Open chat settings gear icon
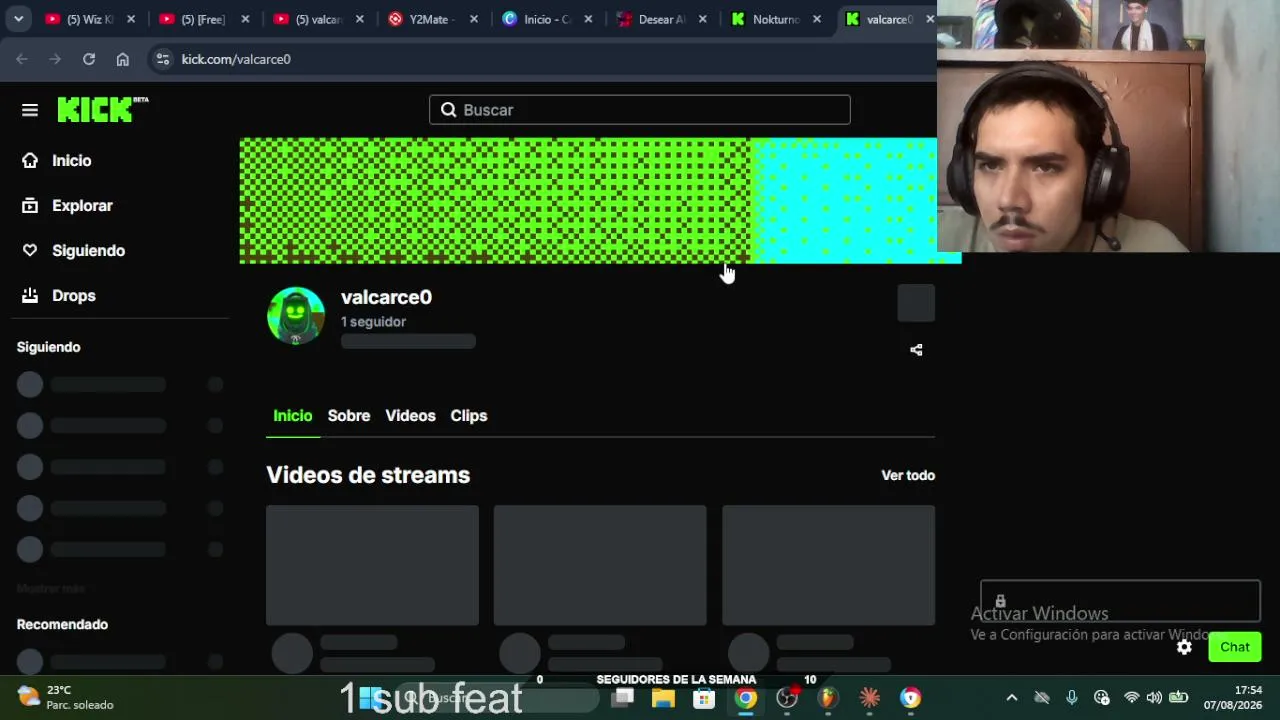Screen dimensions: 1280x720 coord(1184,647)
